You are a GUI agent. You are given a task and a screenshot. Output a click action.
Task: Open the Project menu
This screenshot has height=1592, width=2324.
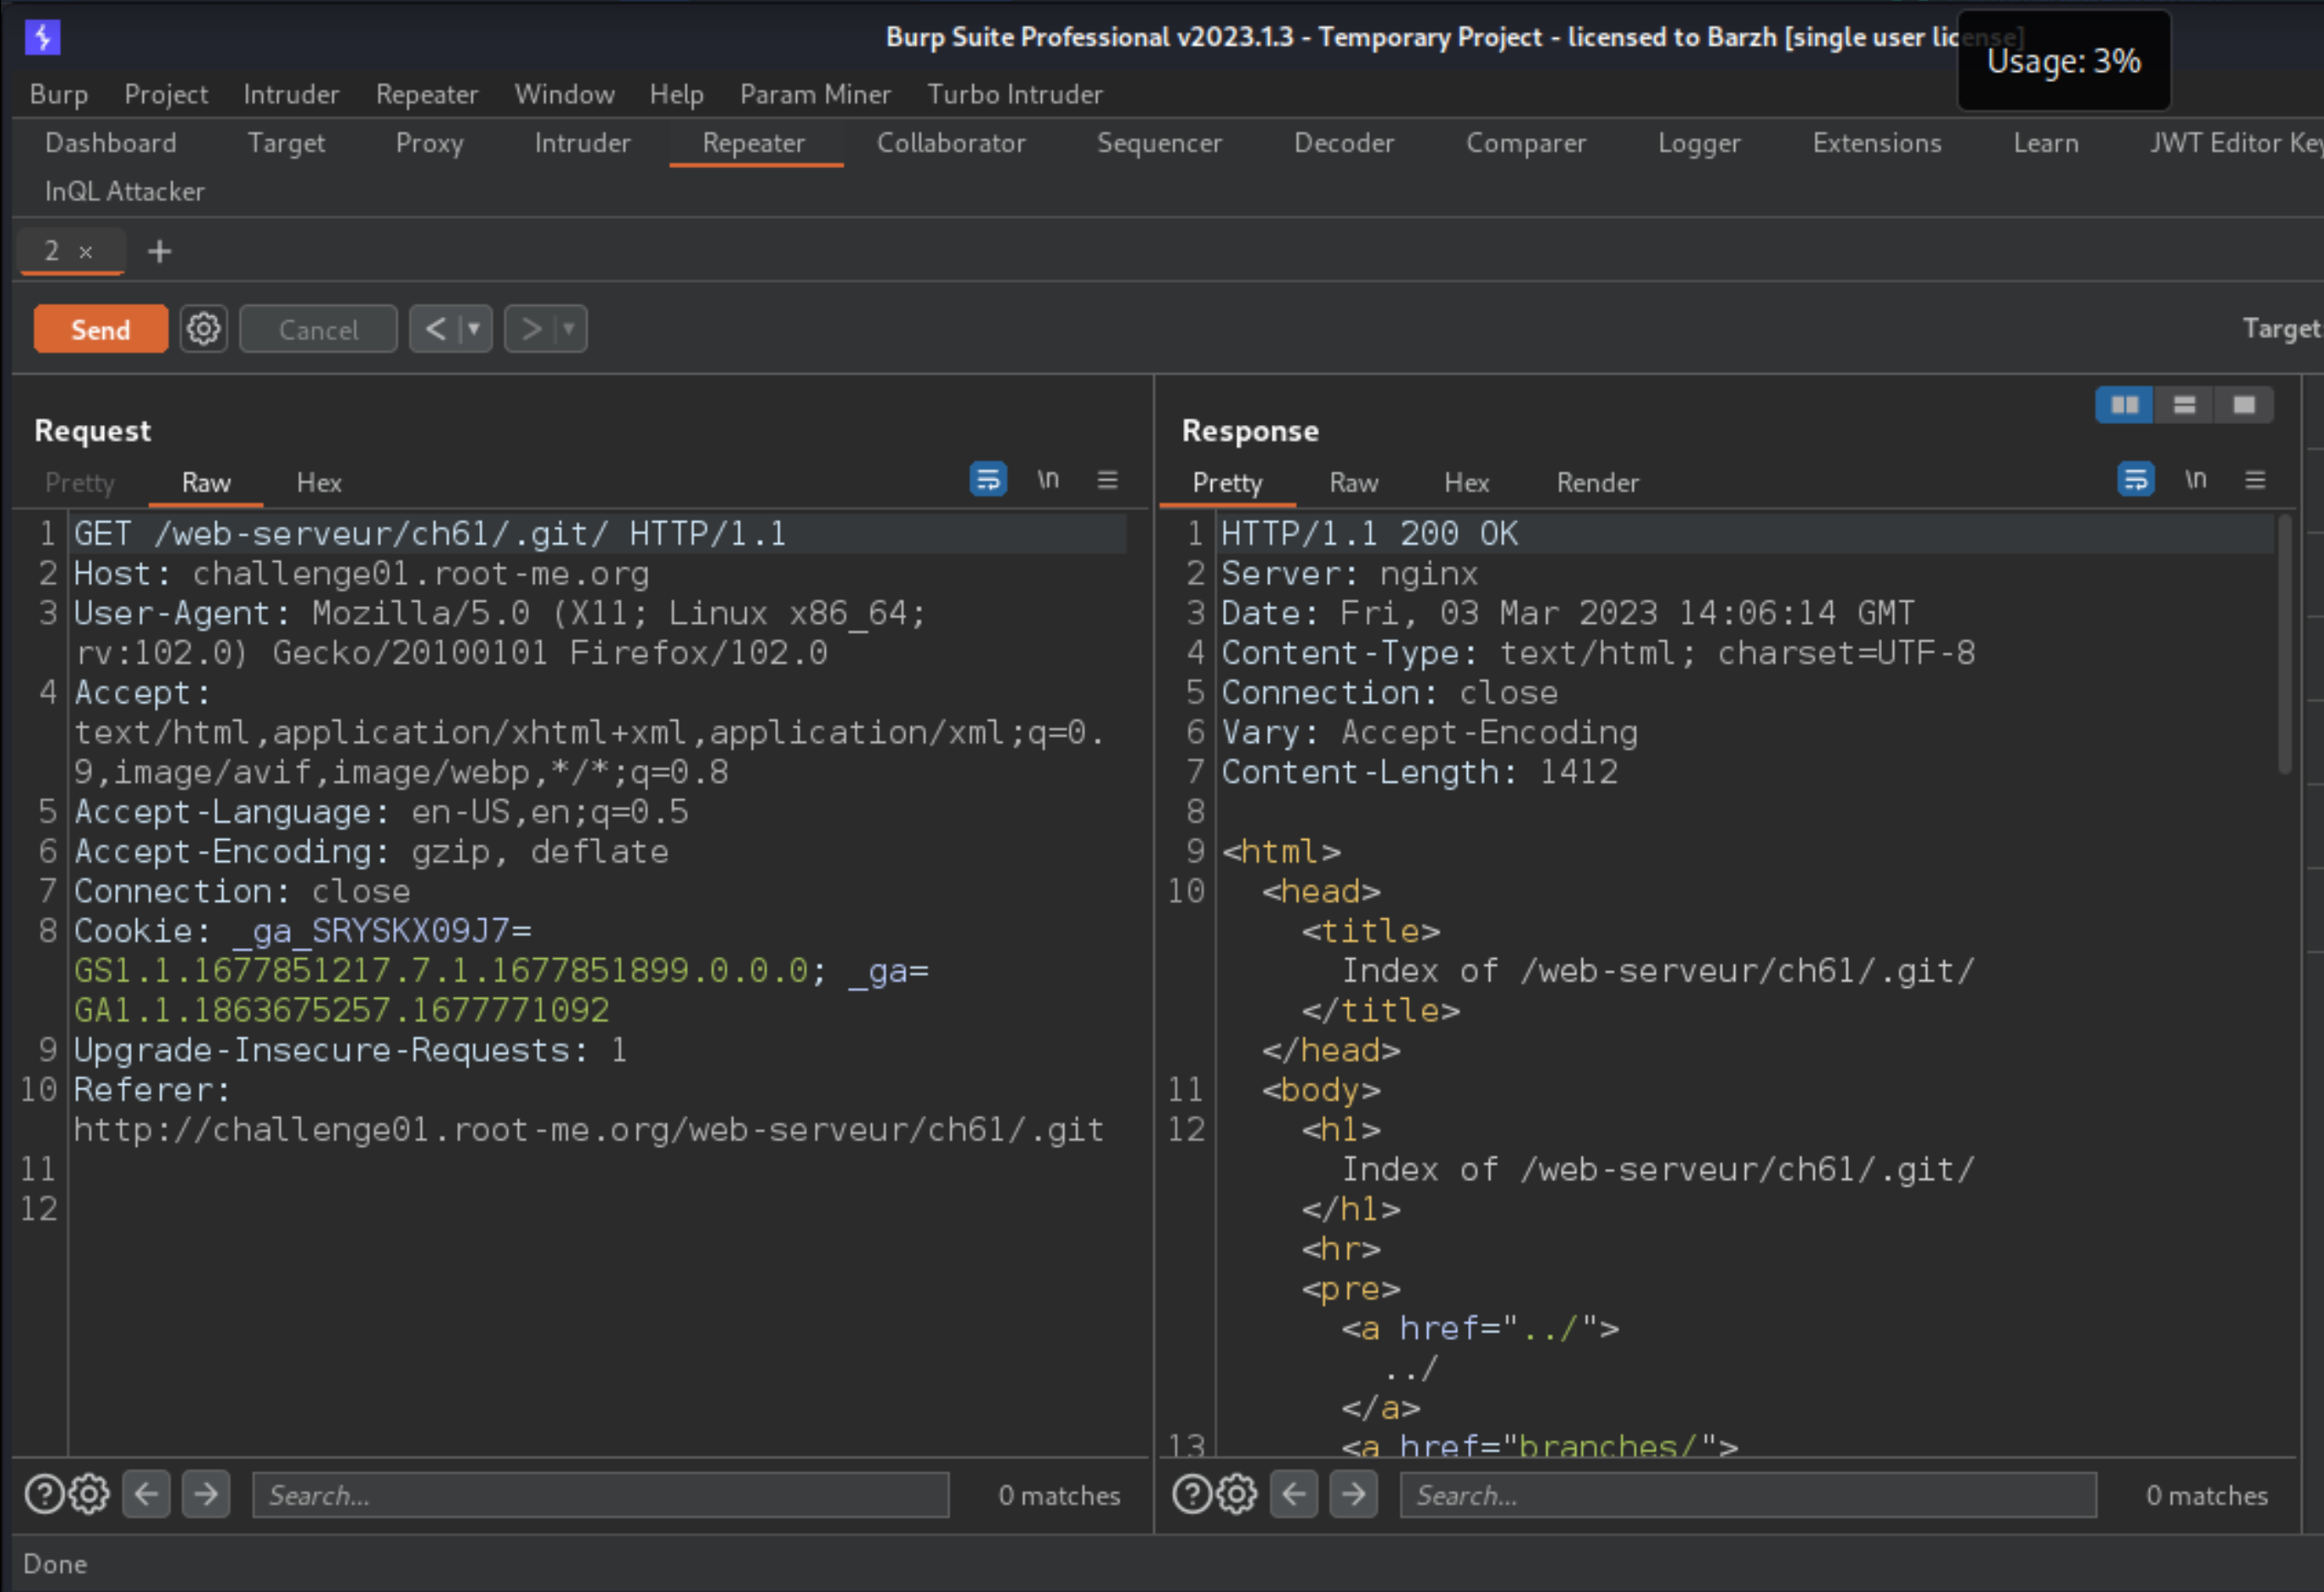point(166,94)
